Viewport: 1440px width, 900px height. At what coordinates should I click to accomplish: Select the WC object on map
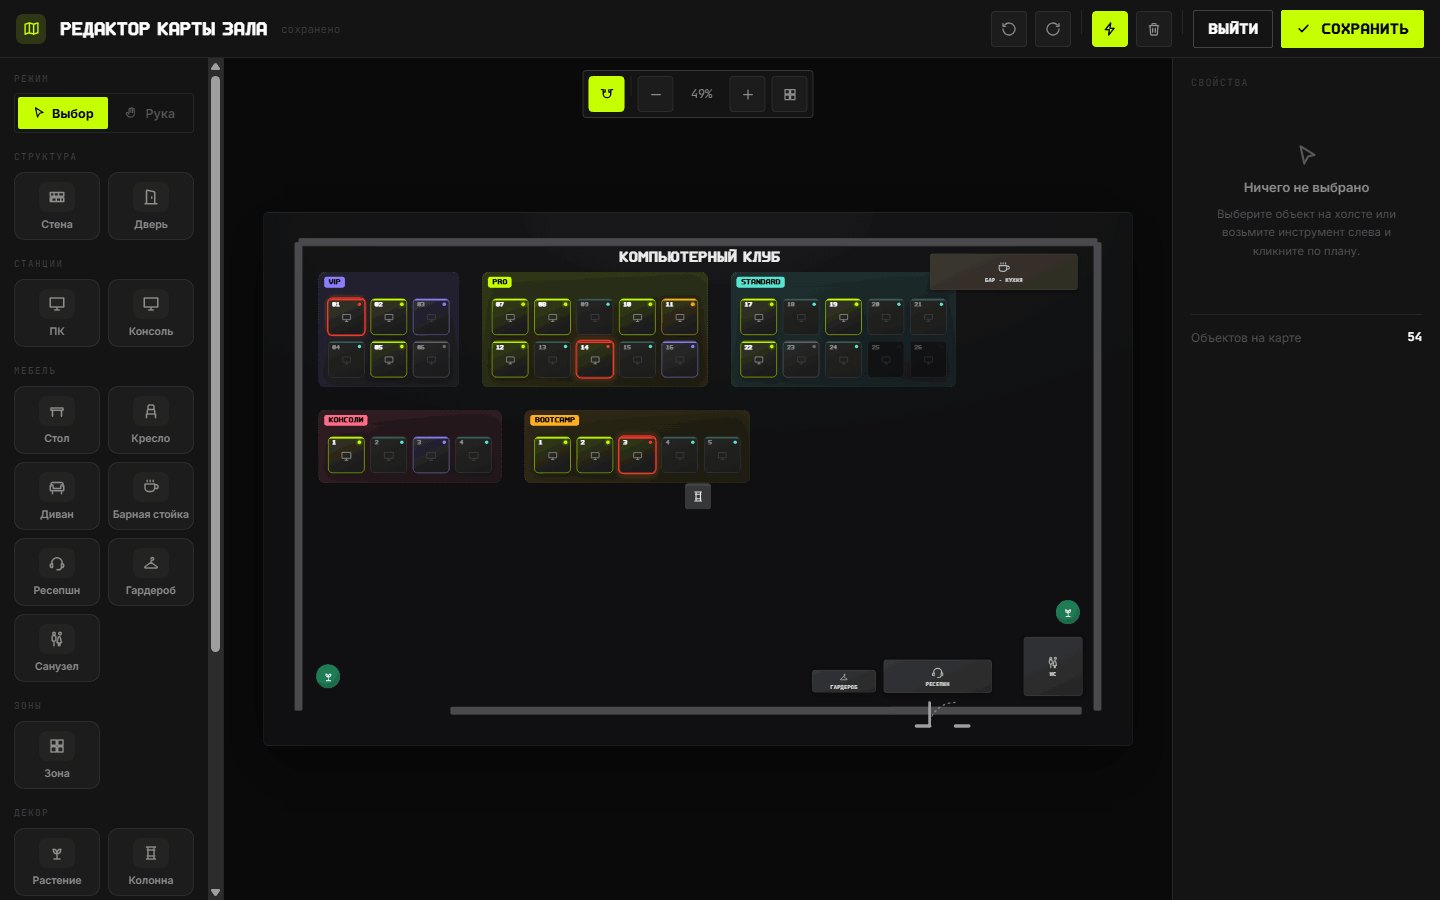coord(1053,666)
